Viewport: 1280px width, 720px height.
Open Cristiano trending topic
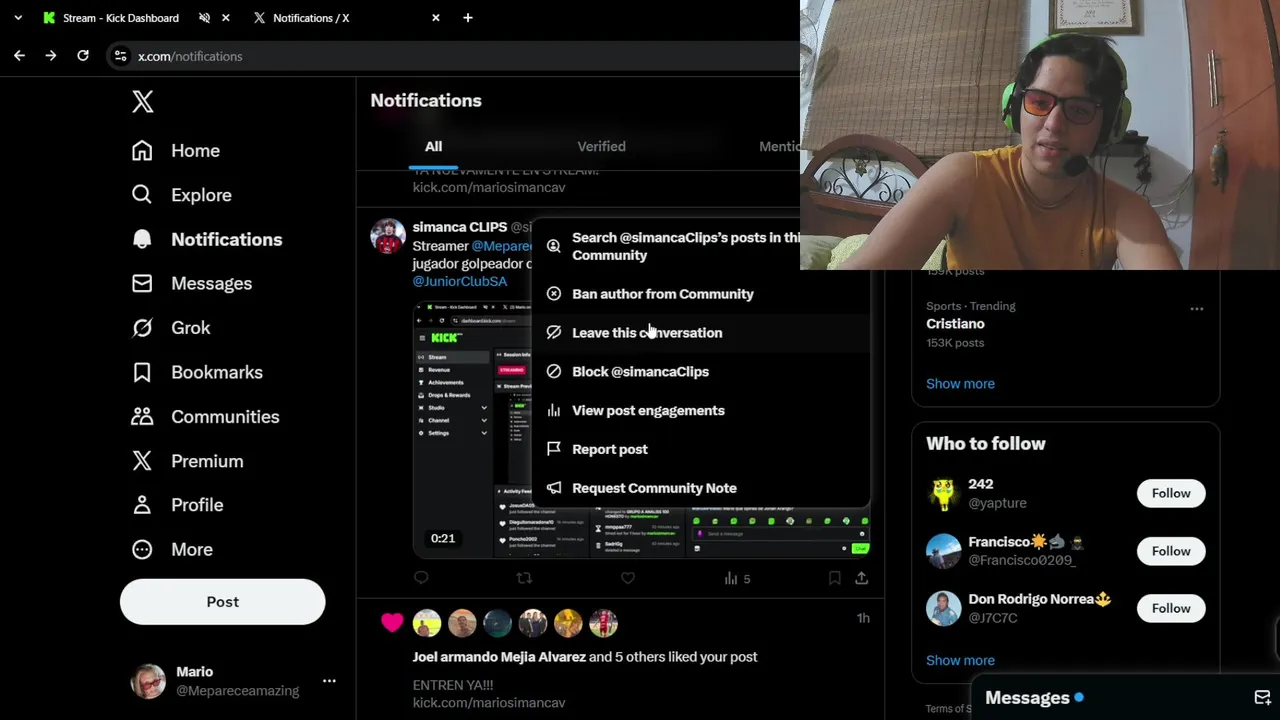point(955,324)
